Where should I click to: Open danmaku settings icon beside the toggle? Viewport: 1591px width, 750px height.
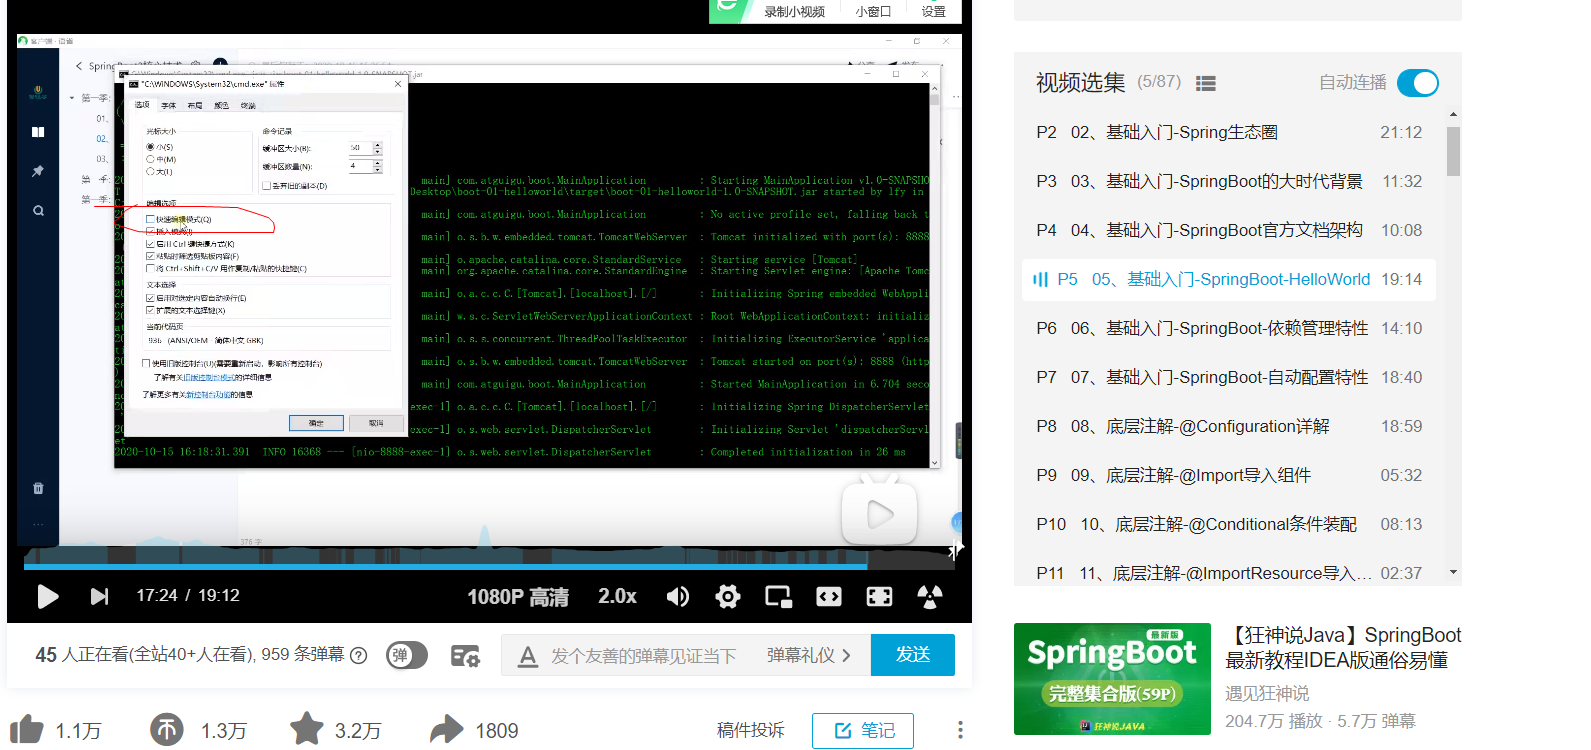[x=465, y=656]
